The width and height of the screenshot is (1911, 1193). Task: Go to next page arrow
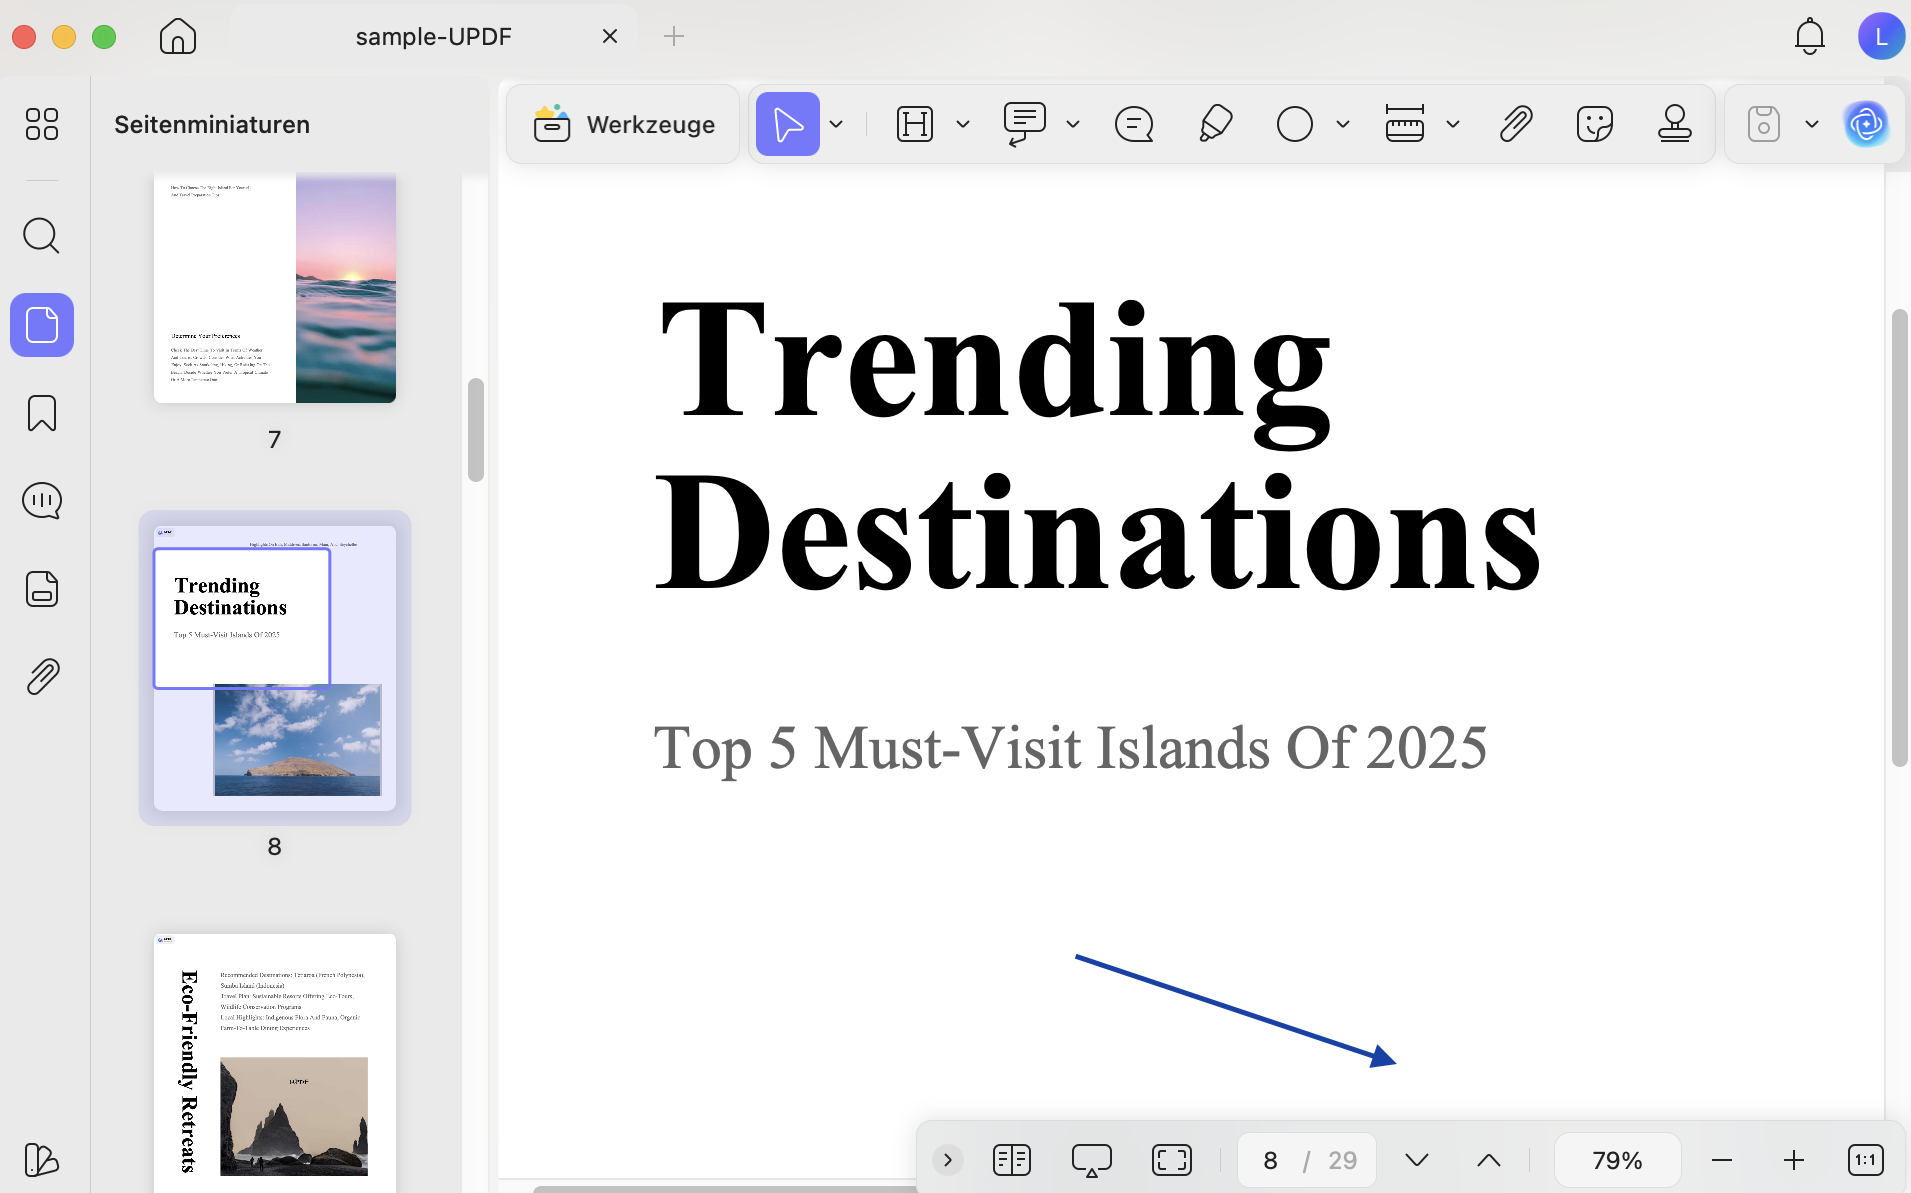[1416, 1160]
